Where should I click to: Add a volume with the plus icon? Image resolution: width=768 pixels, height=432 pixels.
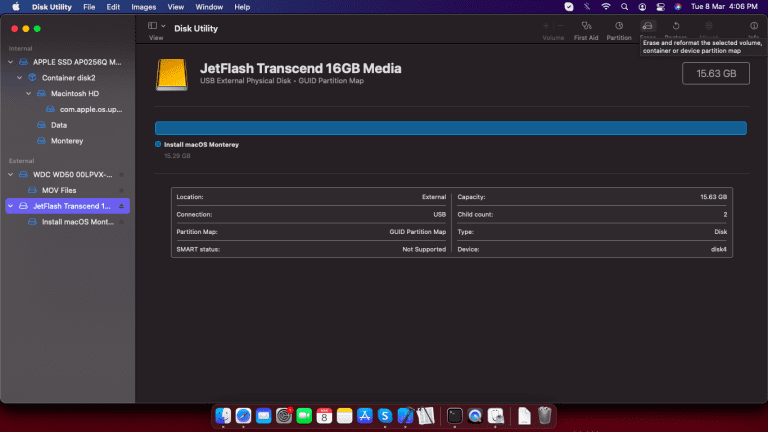point(546,26)
